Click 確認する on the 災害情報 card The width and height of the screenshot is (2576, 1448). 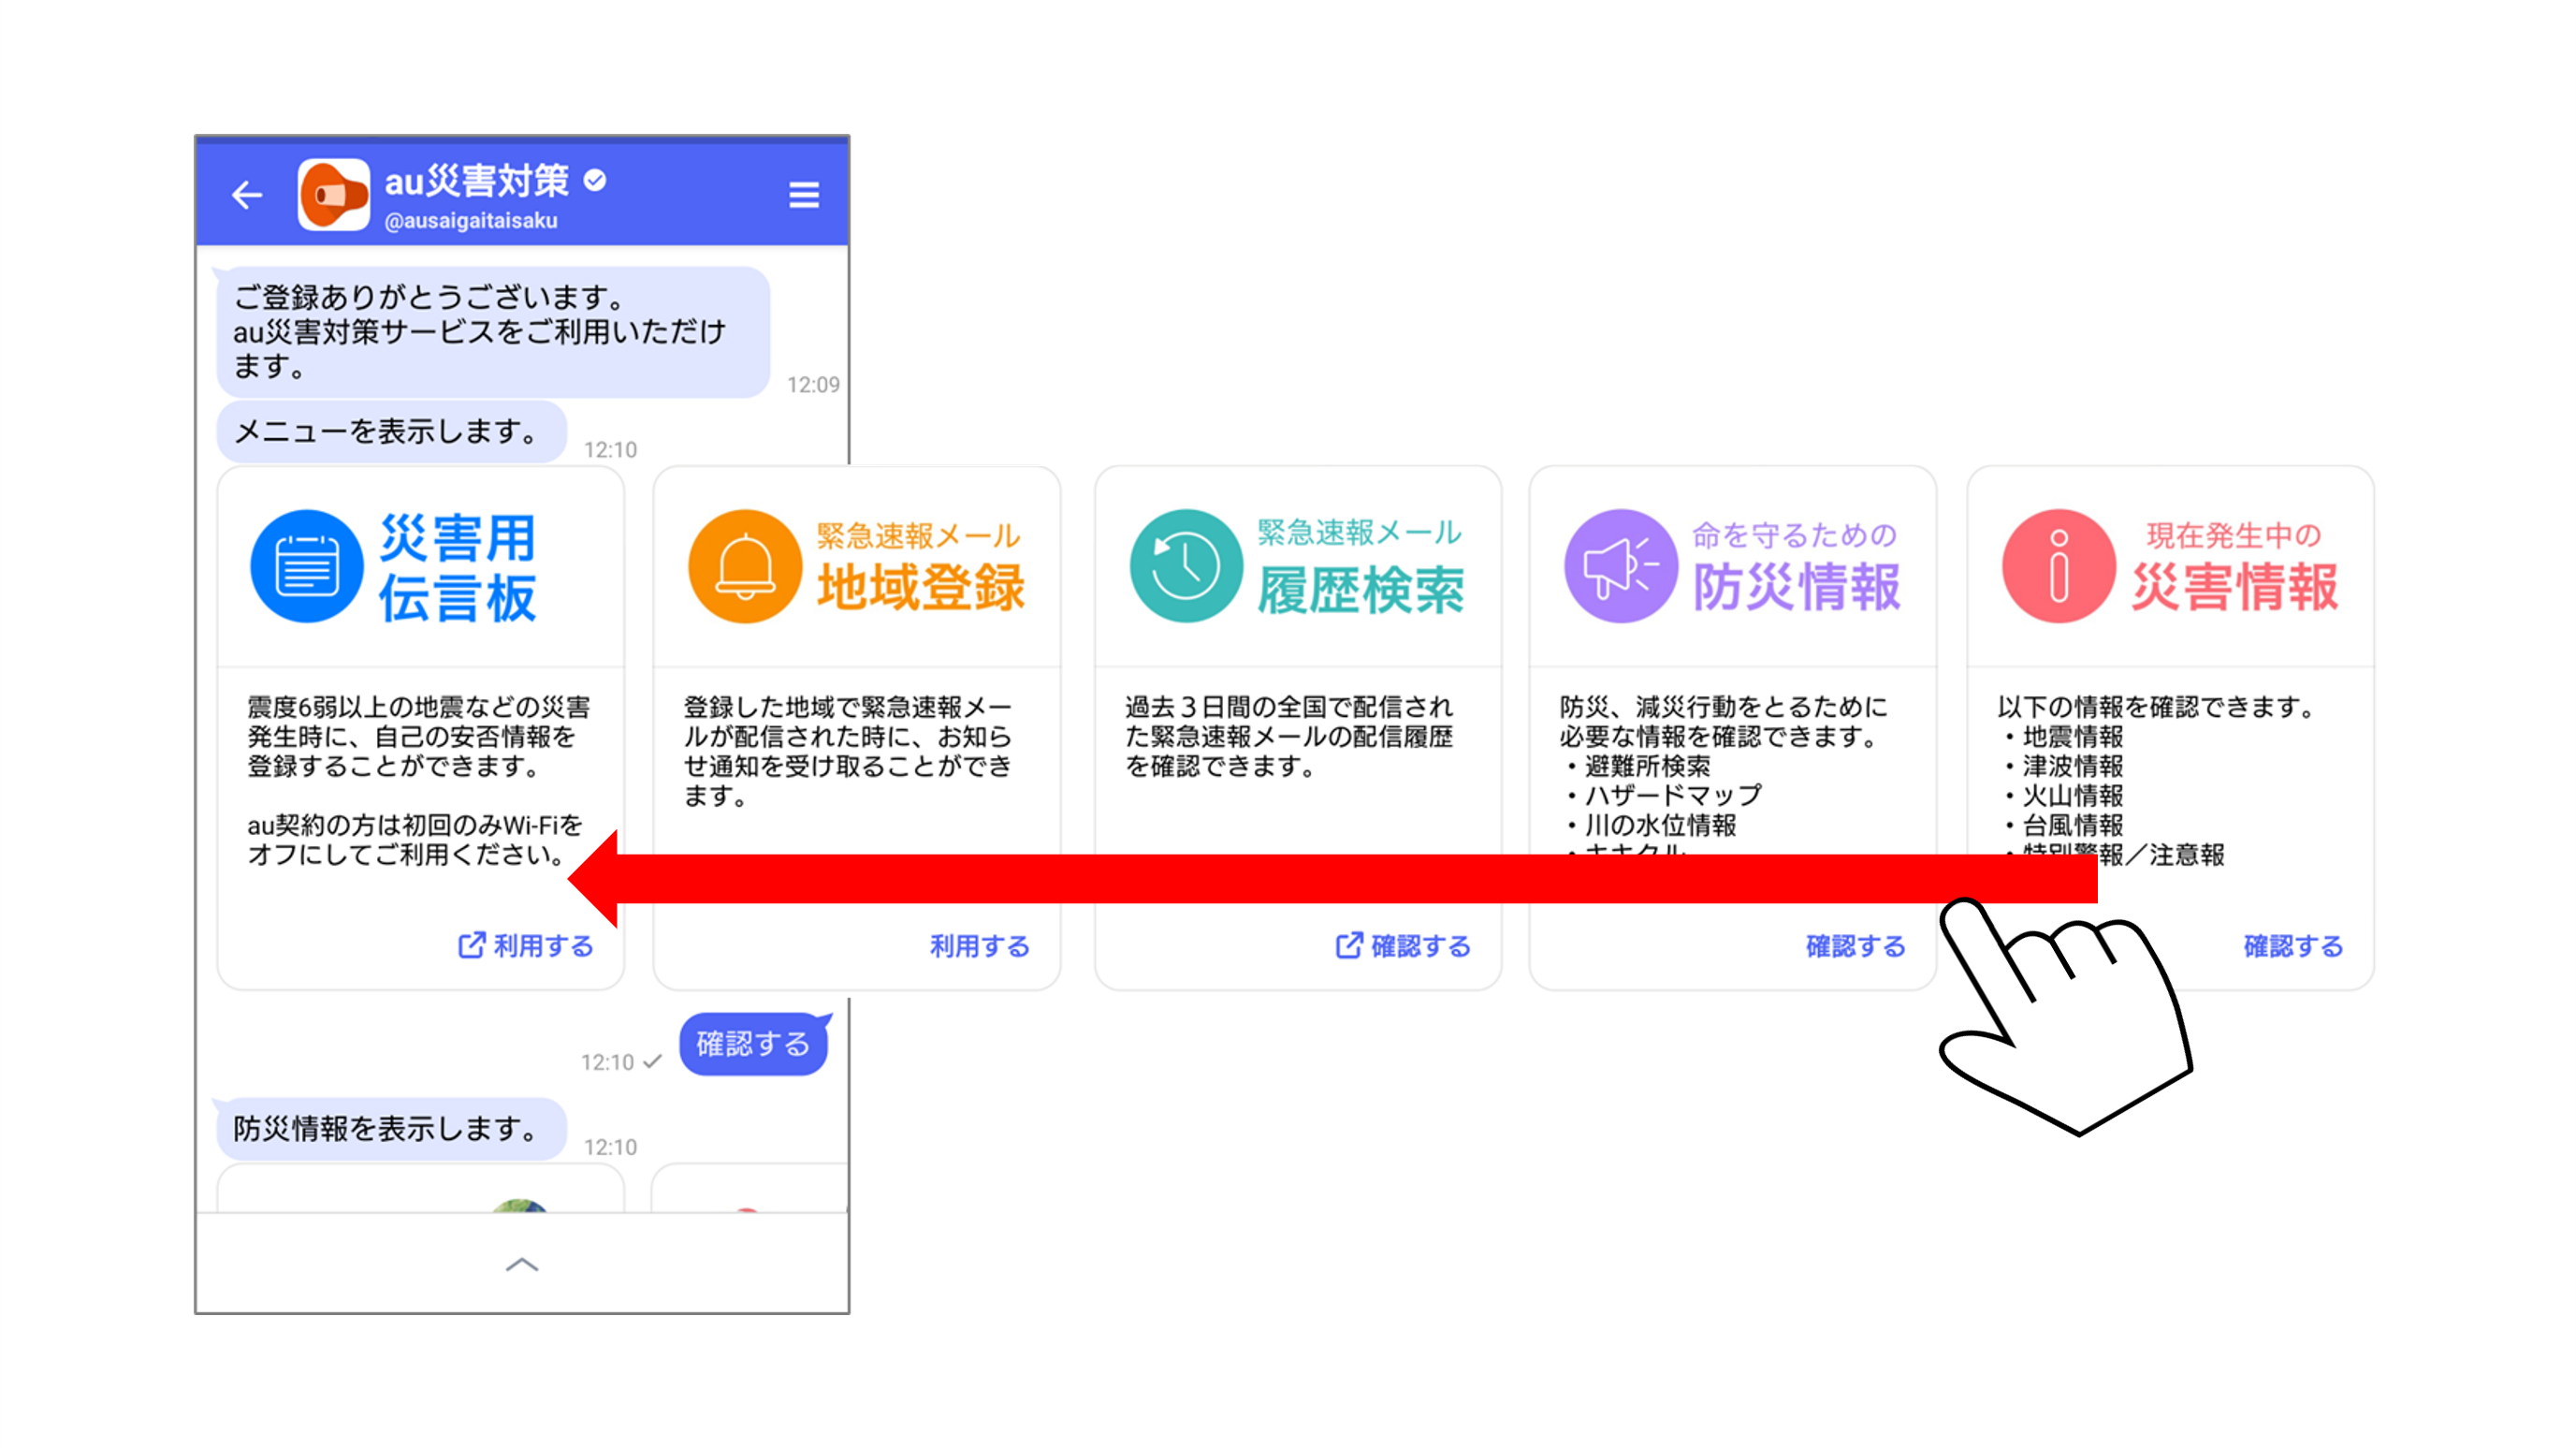coord(2294,946)
